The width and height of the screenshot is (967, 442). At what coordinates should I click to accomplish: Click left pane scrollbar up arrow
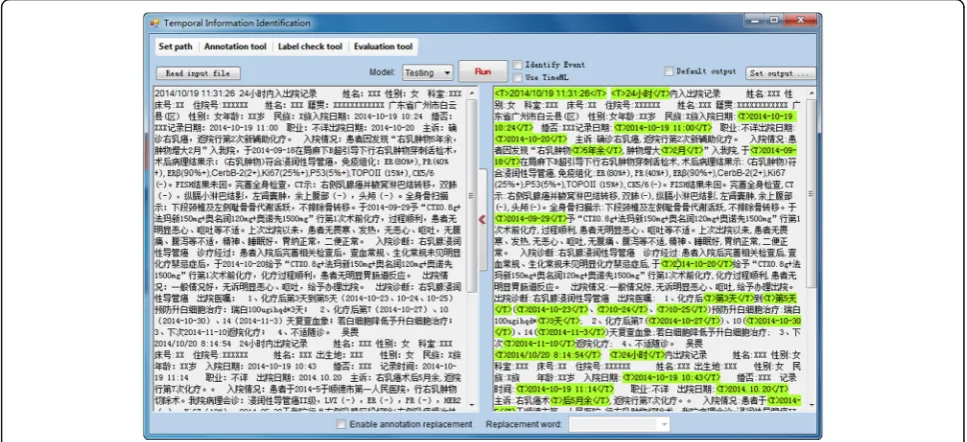[x=472, y=93]
